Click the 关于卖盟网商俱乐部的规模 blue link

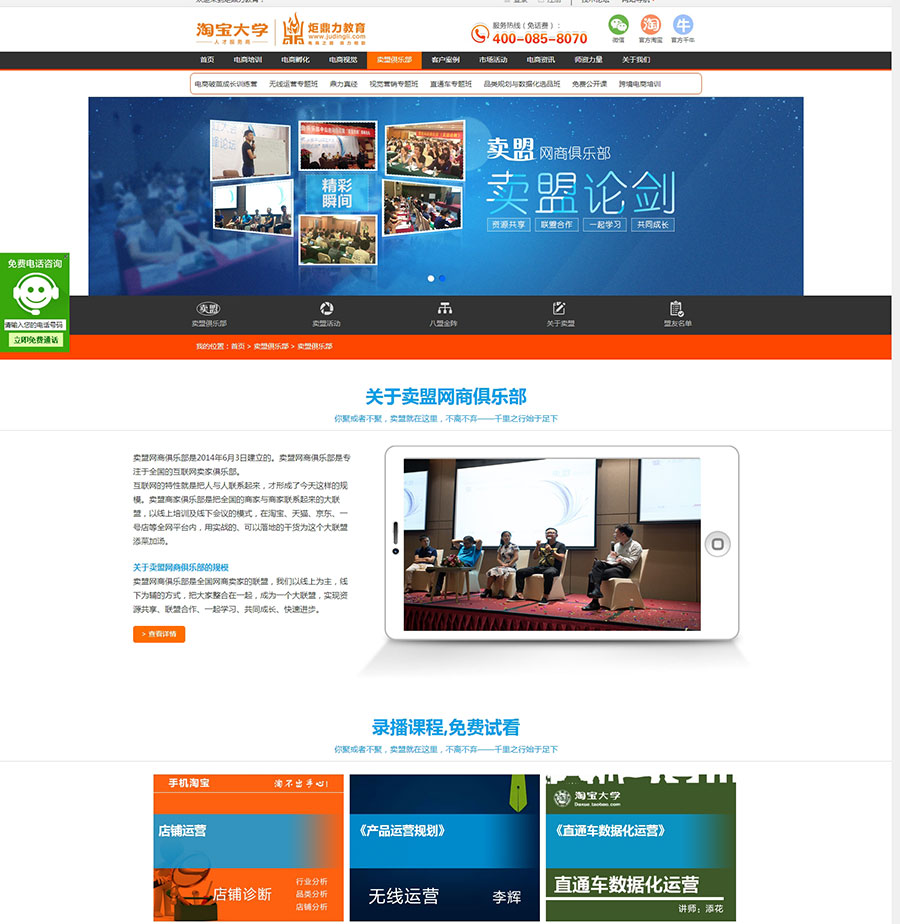click(x=180, y=567)
